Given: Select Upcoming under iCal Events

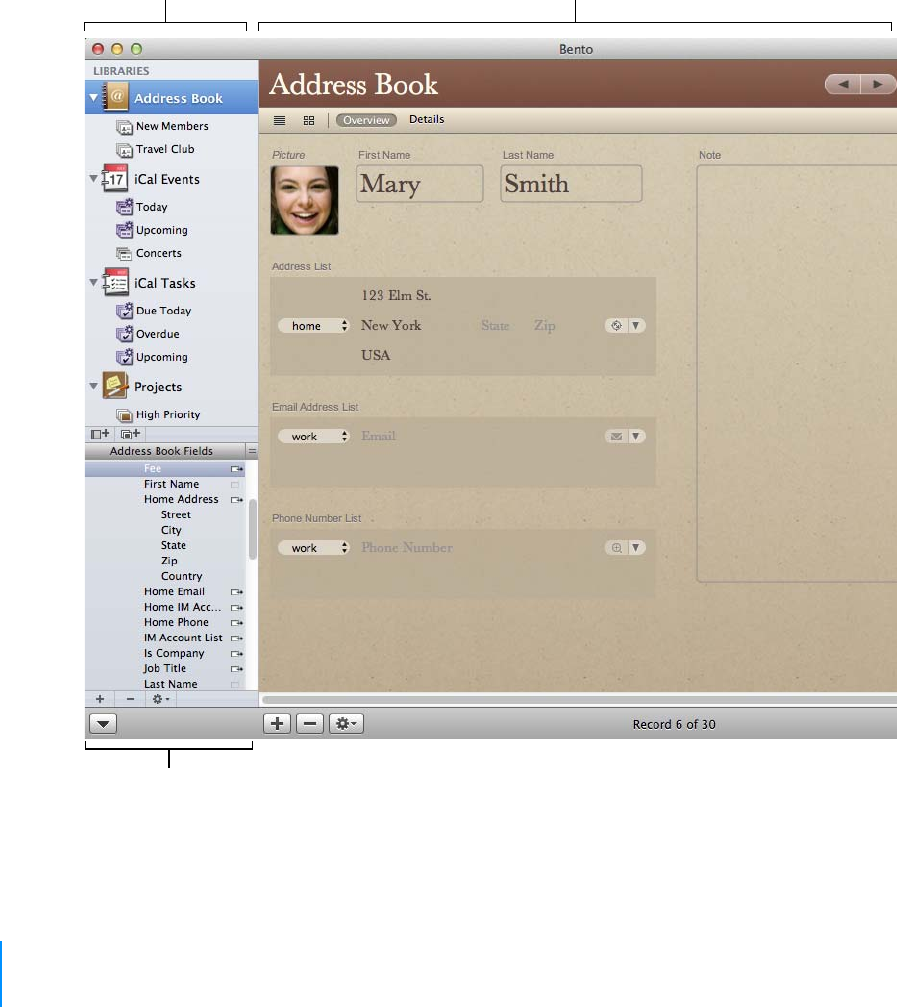Looking at the screenshot, I should [152, 230].
